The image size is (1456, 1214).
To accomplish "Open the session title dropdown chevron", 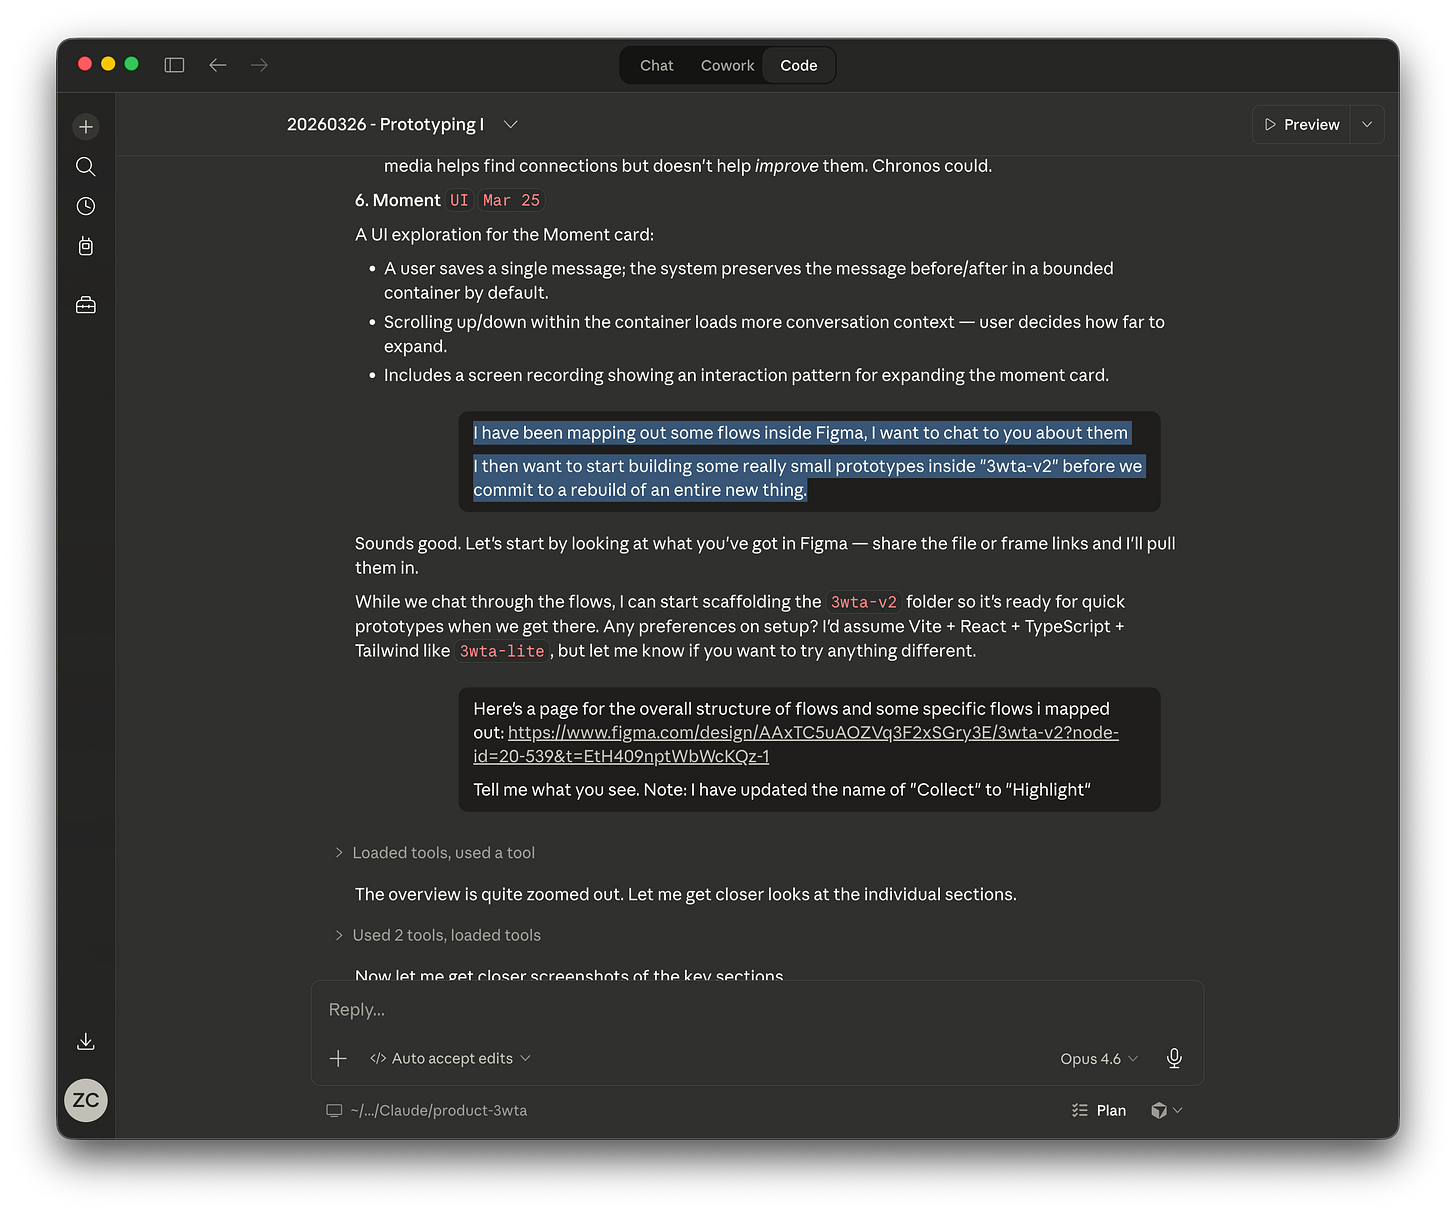I will pos(511,124).
